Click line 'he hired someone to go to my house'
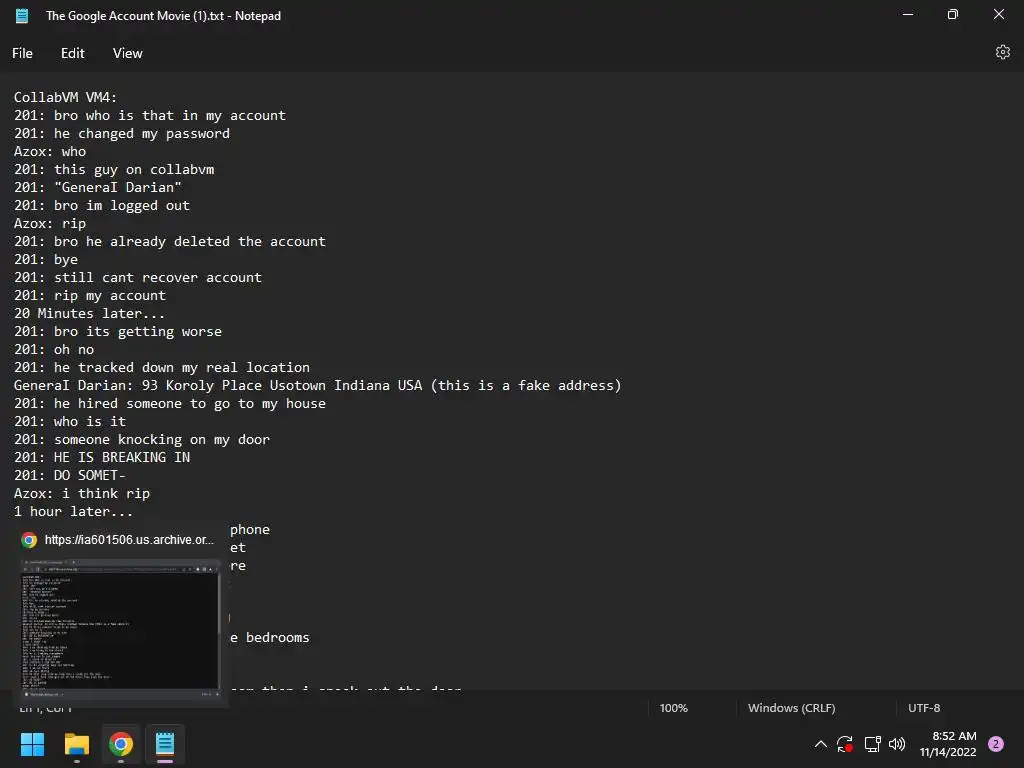The image size is (1024, 768). [x=189, y=404]
